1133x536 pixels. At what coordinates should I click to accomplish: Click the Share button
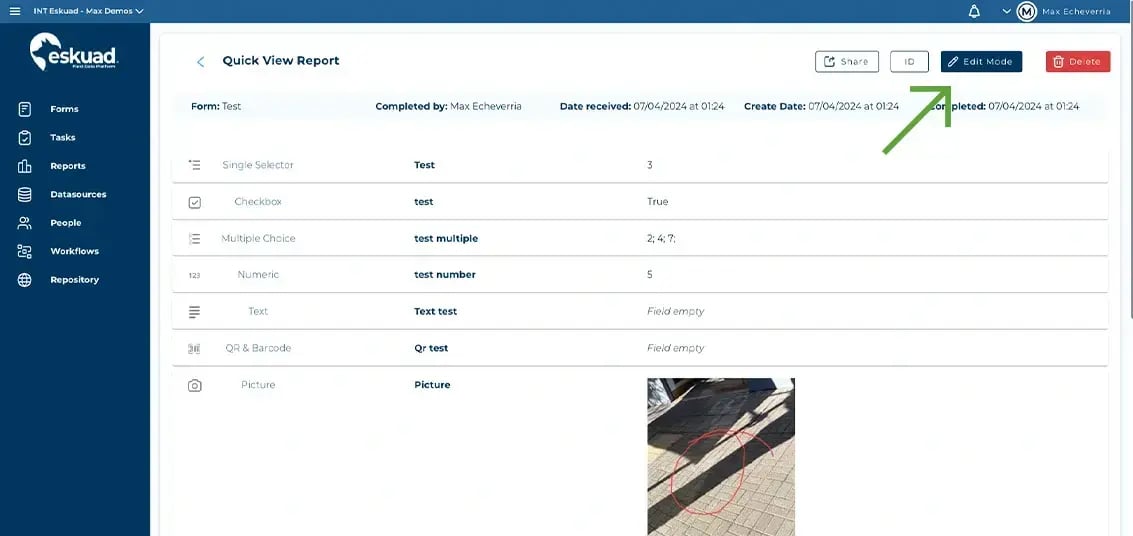click(x=846, y=62)
